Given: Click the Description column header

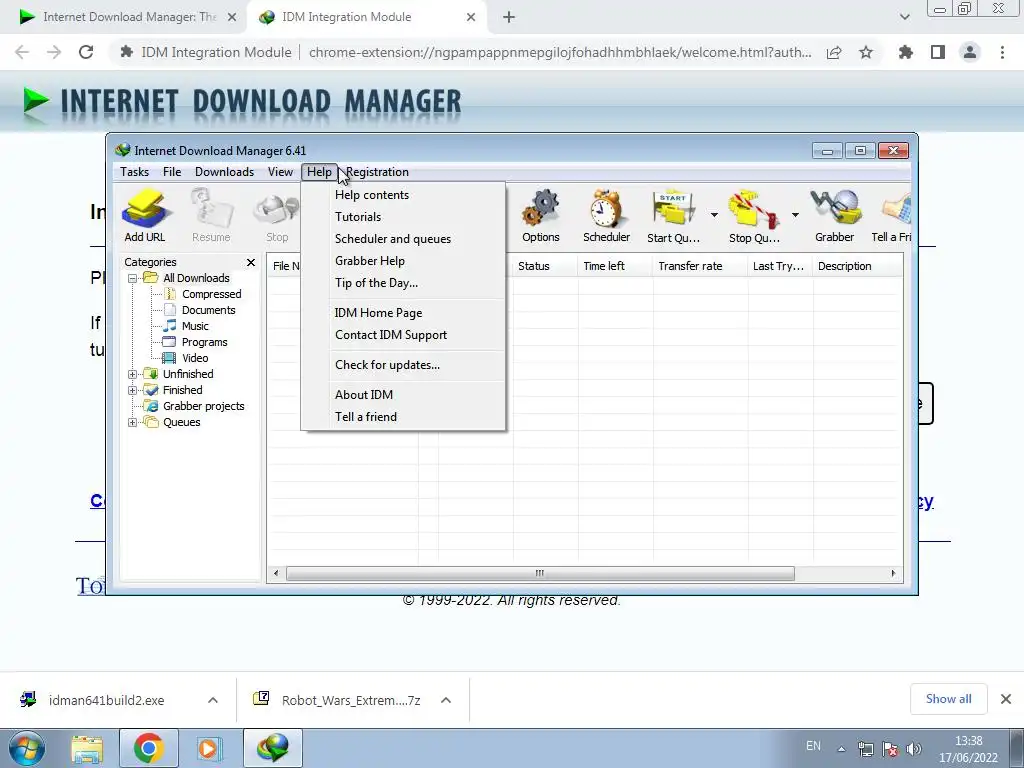Looking at the screenshot, I should tap(857, 266).
